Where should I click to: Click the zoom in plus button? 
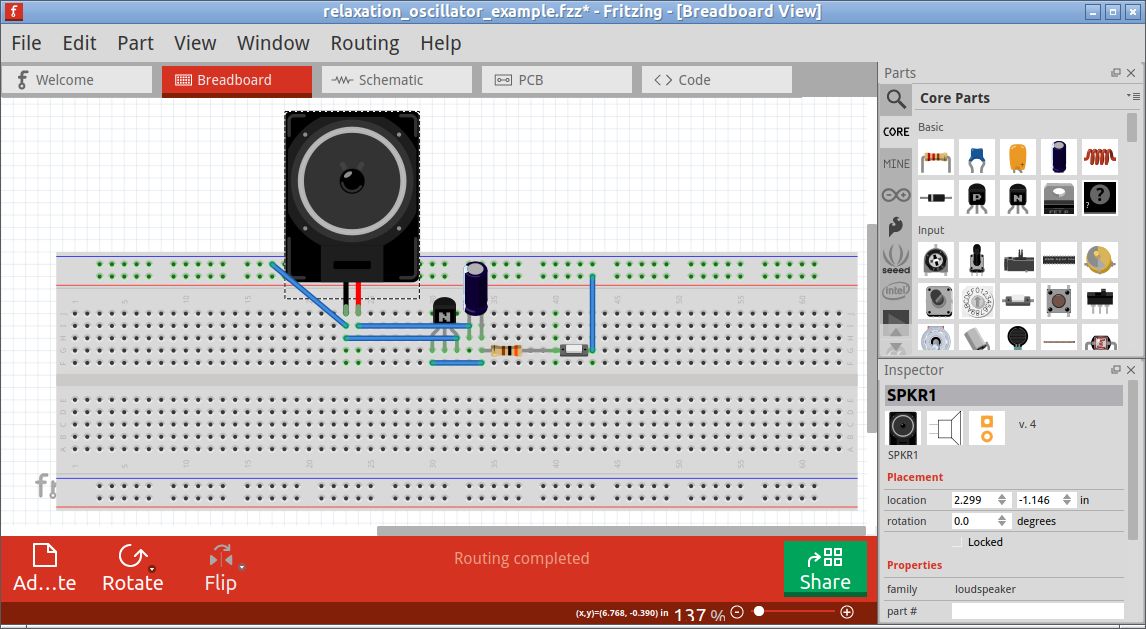pyautogui.click(x=846, y=611)
